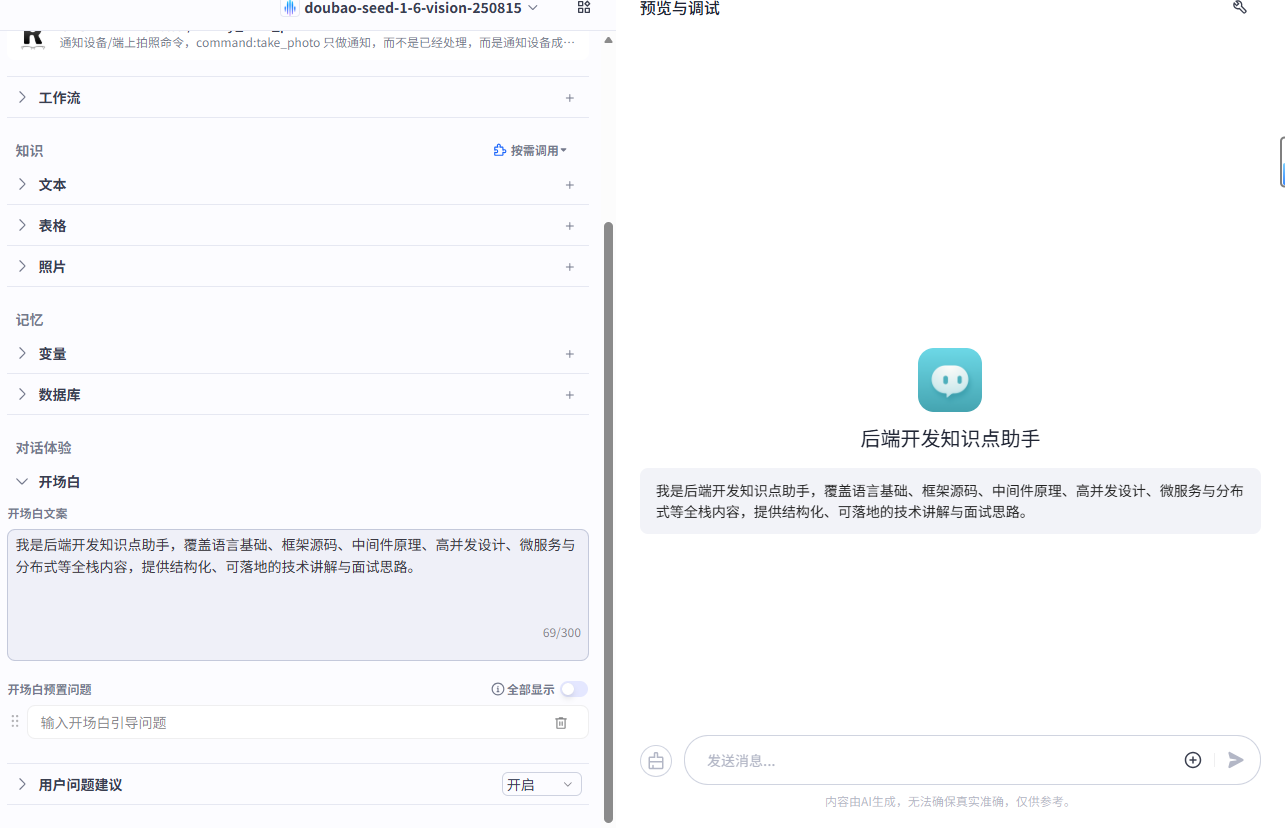Open the 按需调用 dropdown
1285x828 pixels.
[x=531, y=150]
